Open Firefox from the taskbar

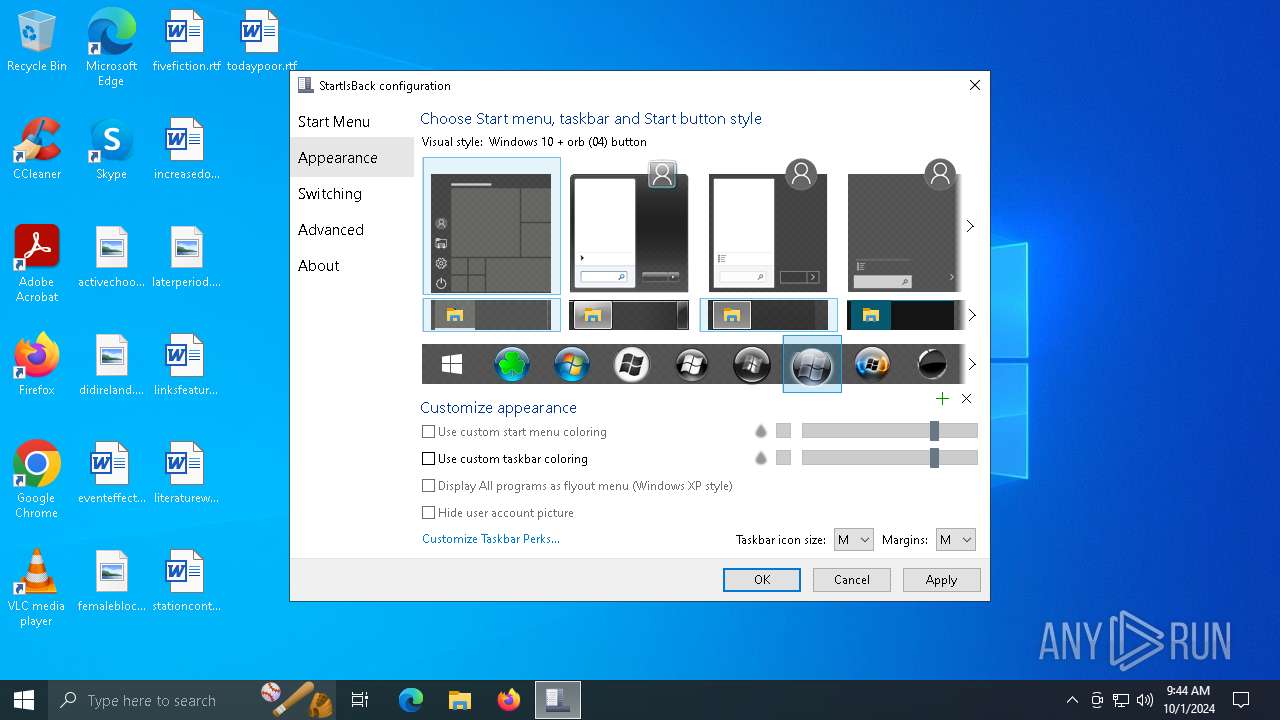(509, 700)
